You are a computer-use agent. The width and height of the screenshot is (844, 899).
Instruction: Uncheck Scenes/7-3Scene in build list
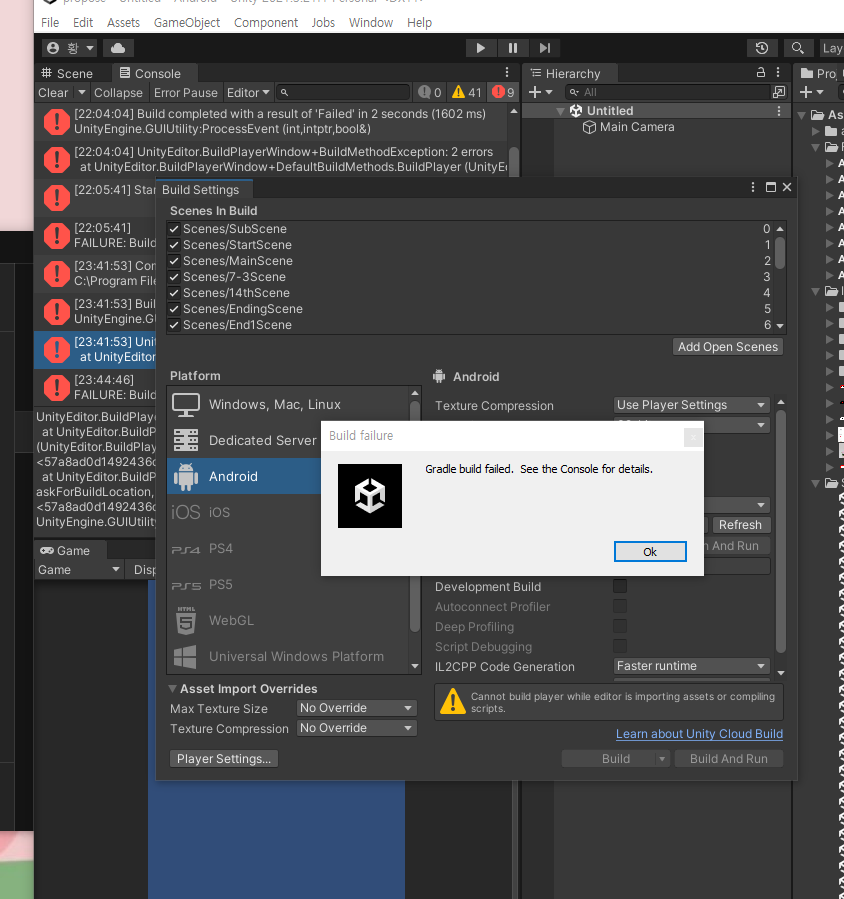coord(174,276)
